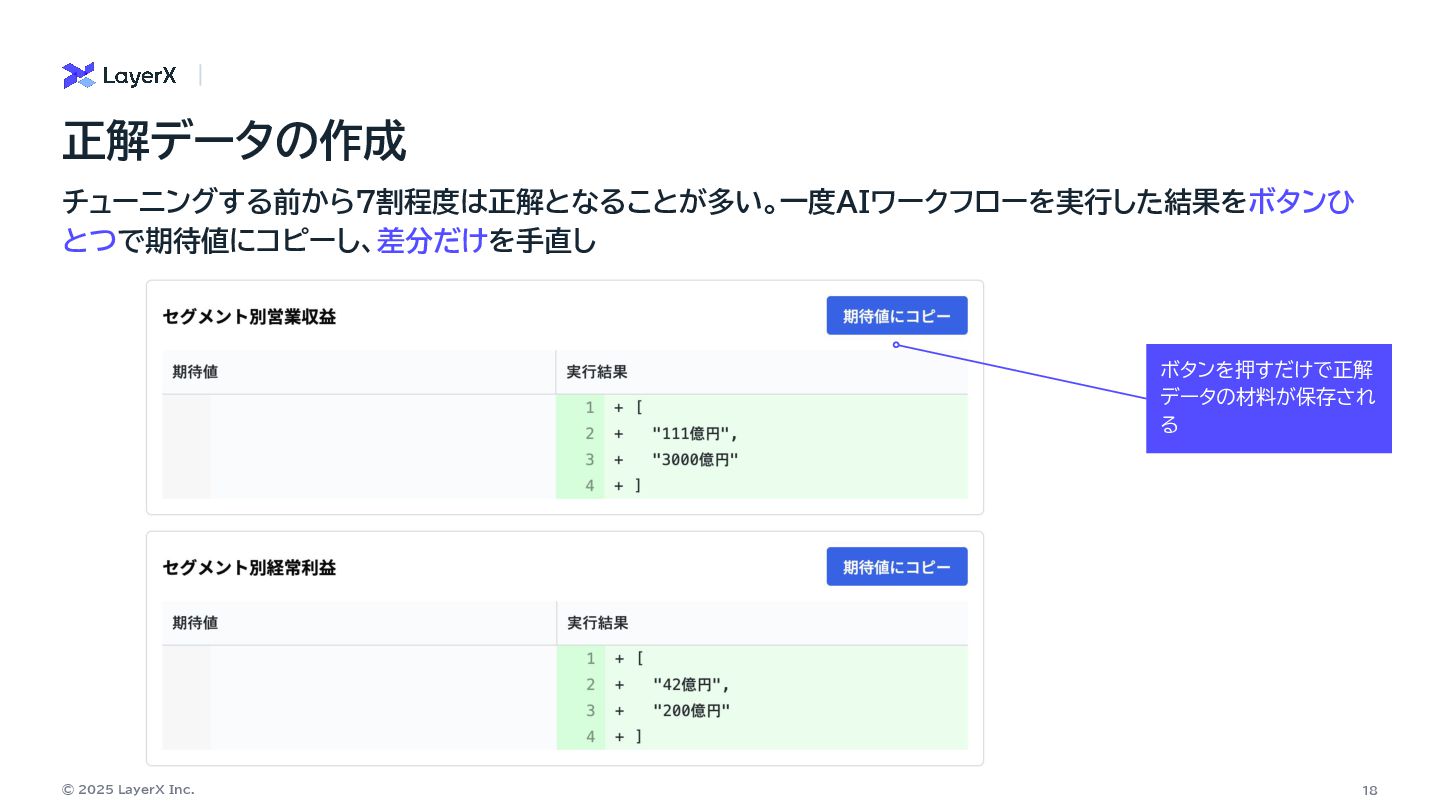Click the copy button for セグメント別営業収益
Screen dimensions: 1440x810
[x=896, y=316]
